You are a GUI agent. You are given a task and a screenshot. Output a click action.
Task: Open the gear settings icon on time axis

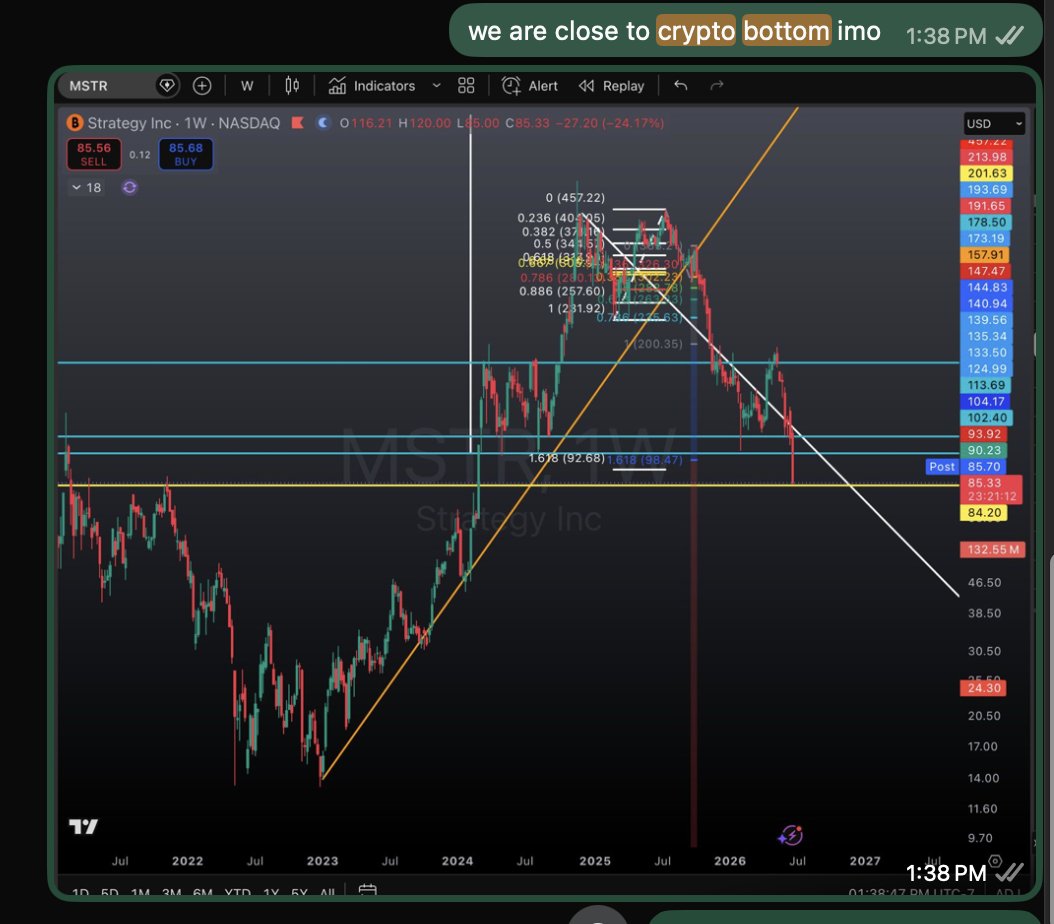click(x=996, y=862)
